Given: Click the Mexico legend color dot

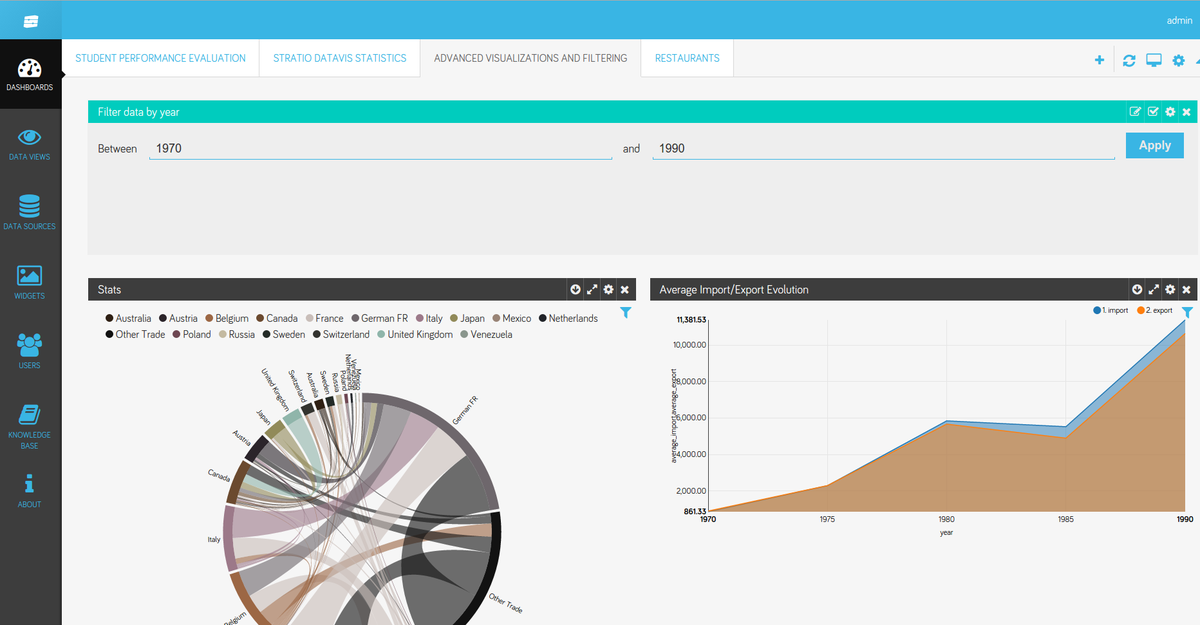Looking at the screenshot, I should (496, 318).
